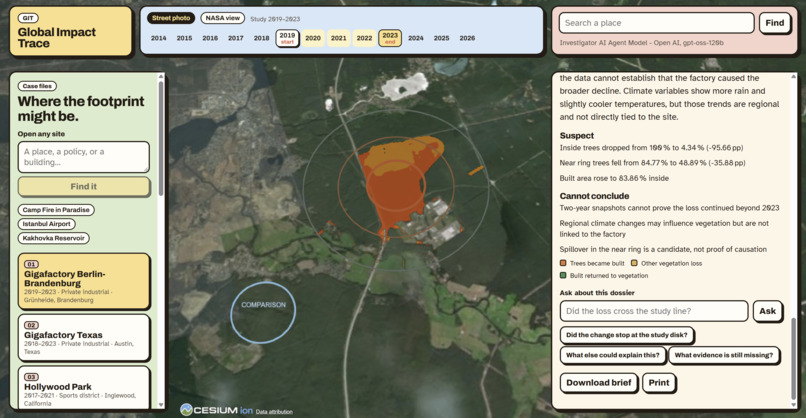
Task: Click the GIT logo badge
Action: tap(28, 18)
